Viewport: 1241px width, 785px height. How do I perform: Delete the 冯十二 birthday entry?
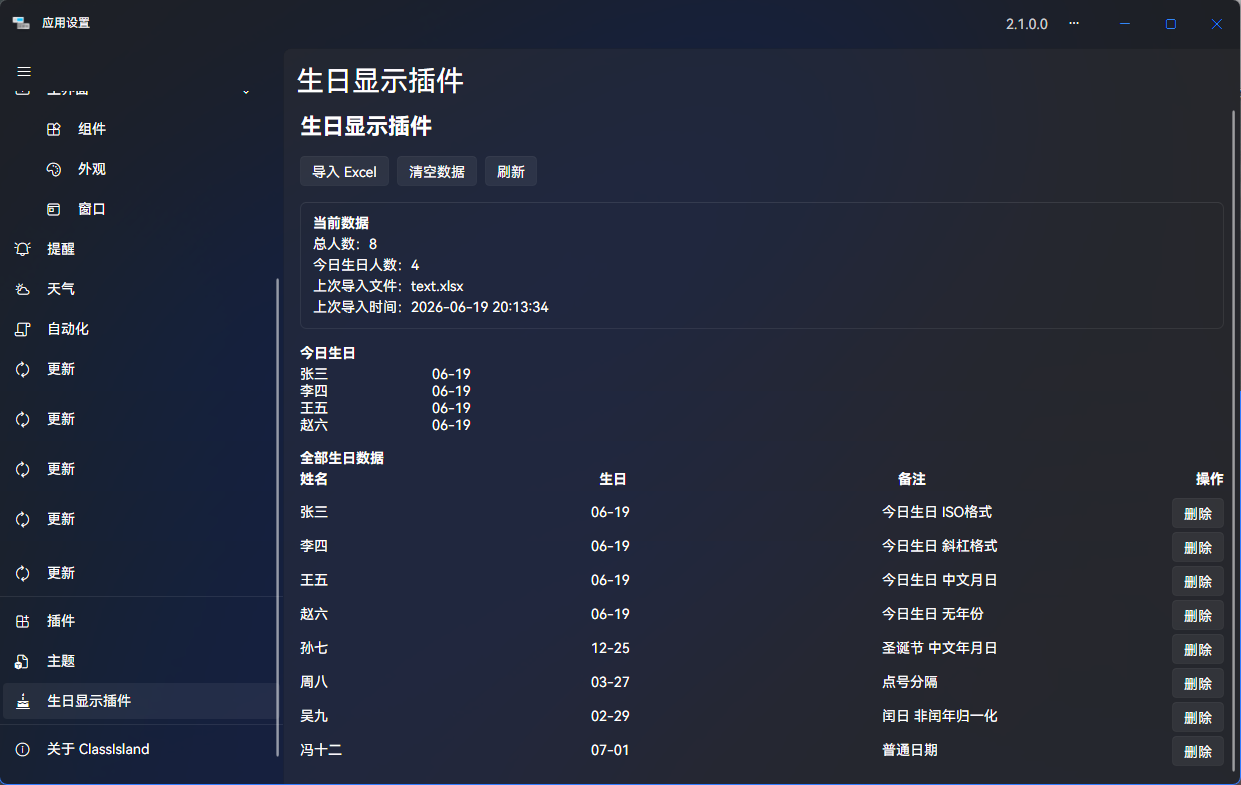[x=1197, y=751]
